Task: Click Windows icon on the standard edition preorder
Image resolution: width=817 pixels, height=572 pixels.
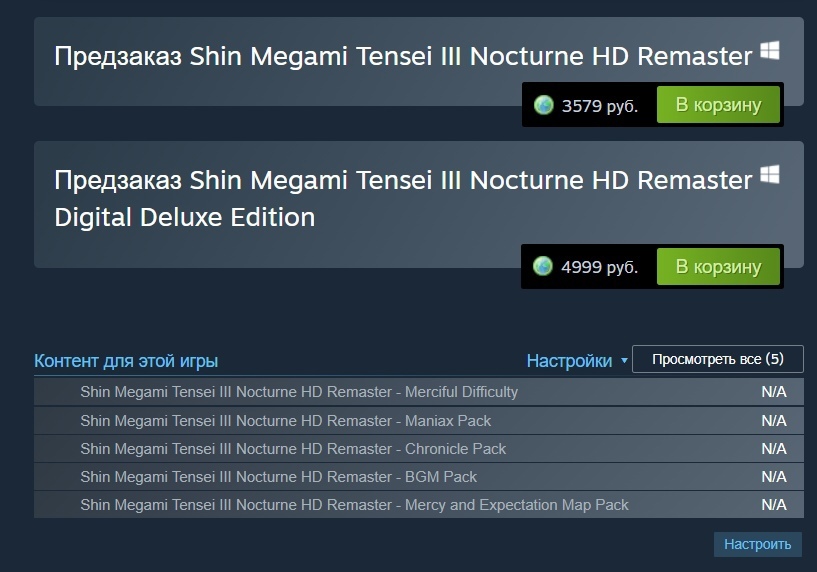Action: pos(769,52)
